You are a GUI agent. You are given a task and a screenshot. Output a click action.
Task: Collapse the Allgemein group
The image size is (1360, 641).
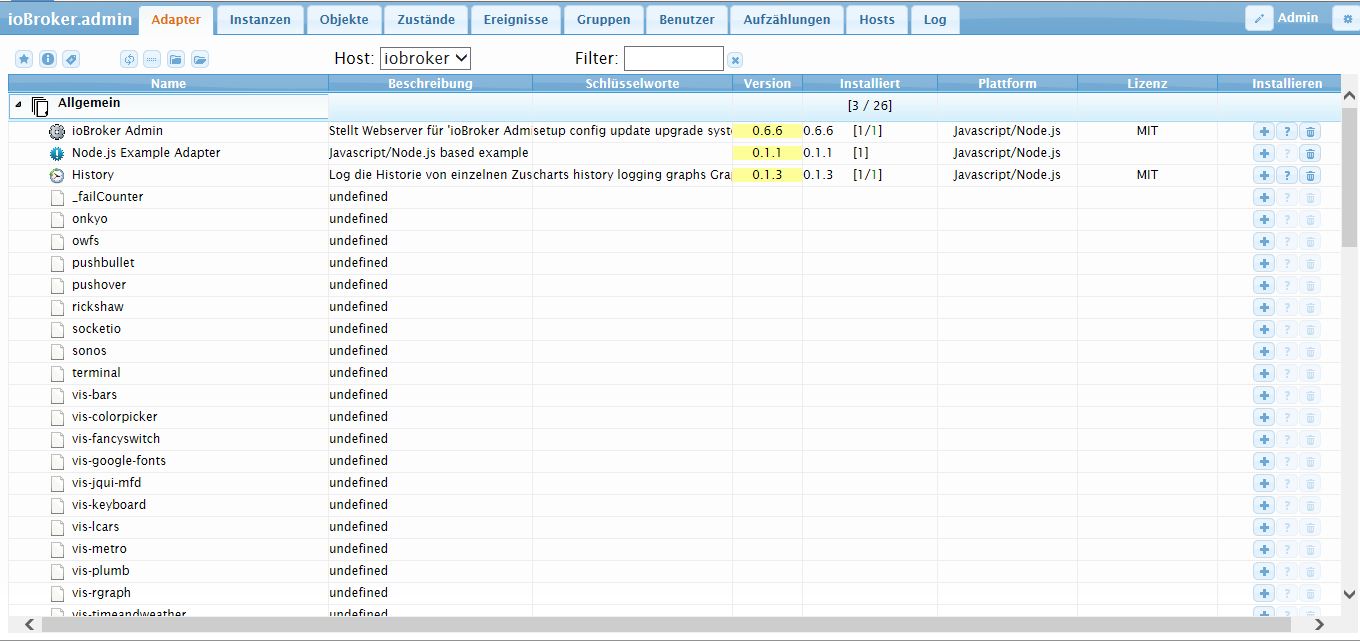tap(18, 104)
